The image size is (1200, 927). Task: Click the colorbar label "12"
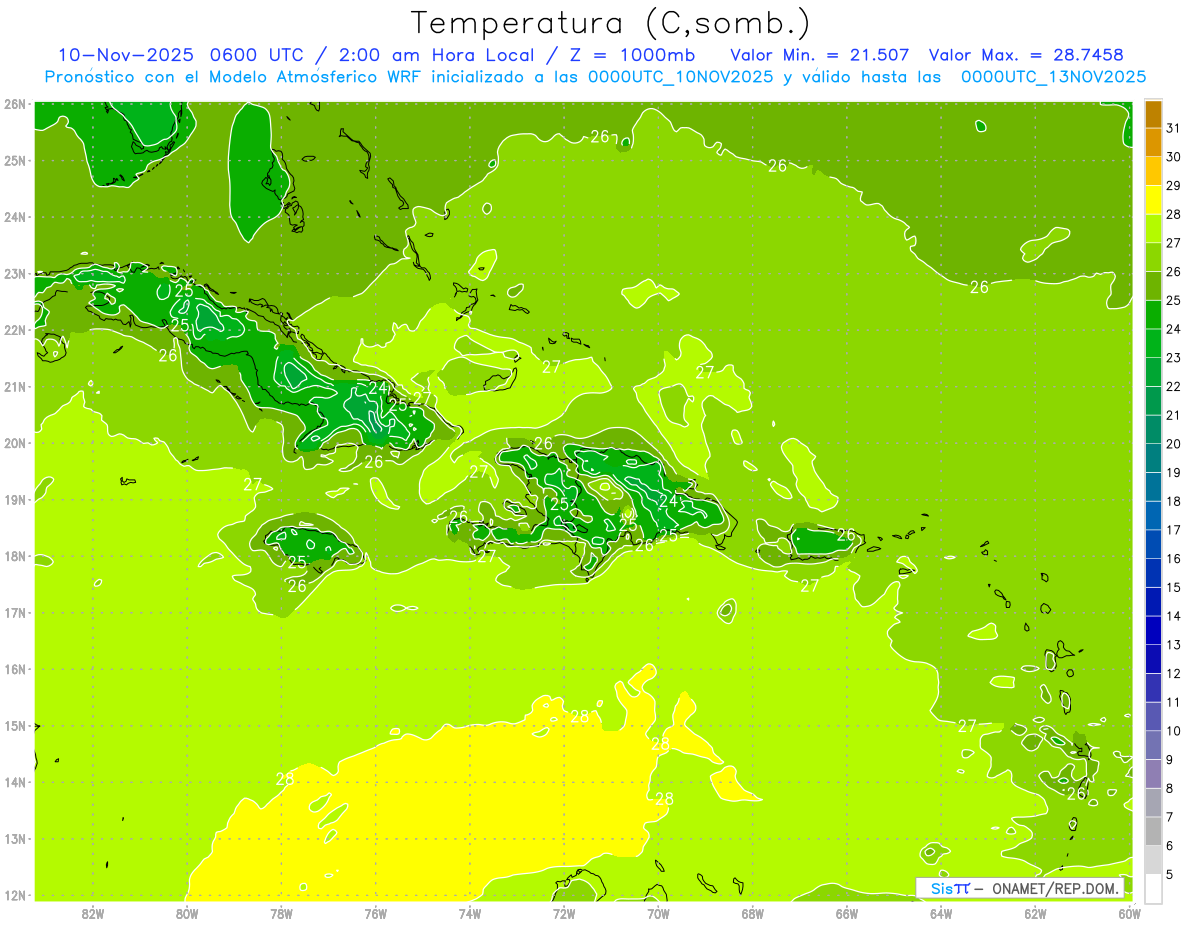pos(1173,674)
